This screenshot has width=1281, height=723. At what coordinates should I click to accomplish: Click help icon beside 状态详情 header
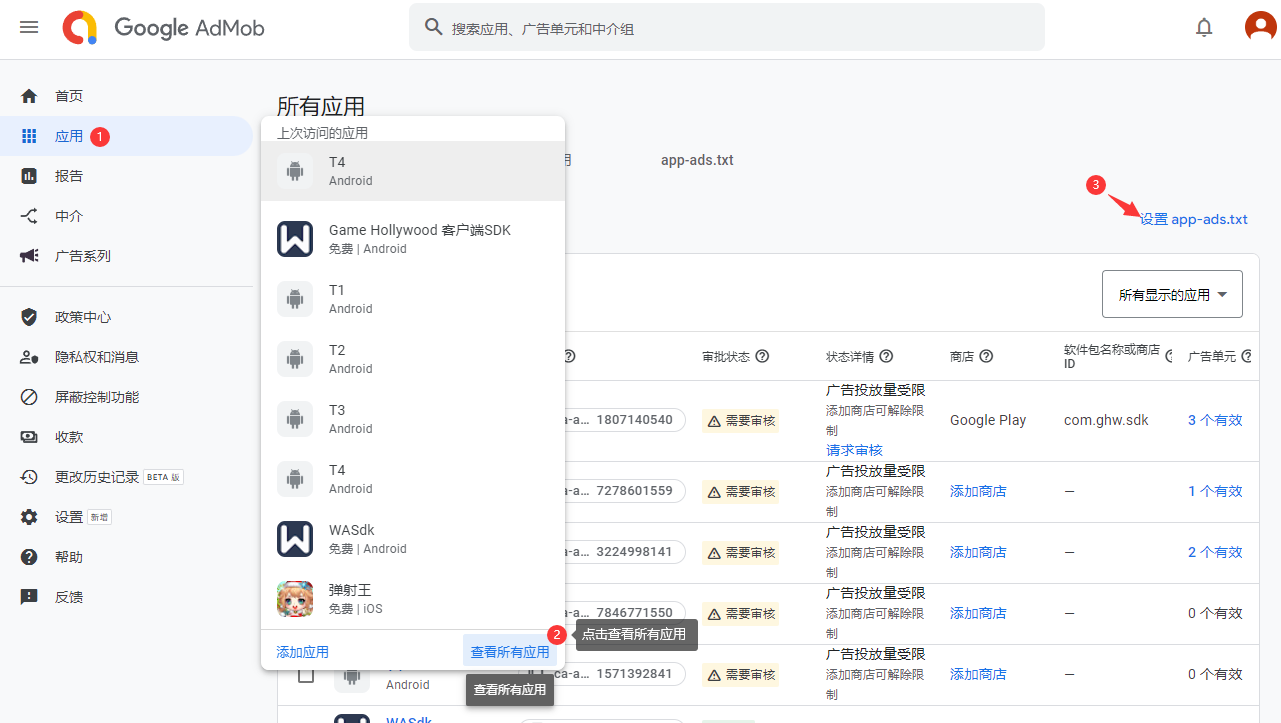tap(886, 356)
